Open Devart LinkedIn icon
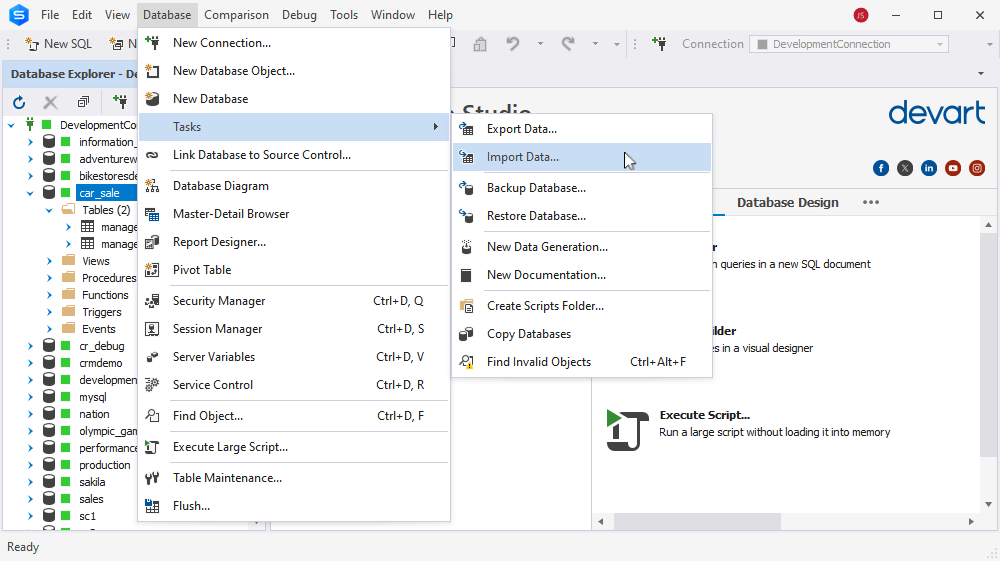This screenshot has height=561, width=1000. (929, 168)
